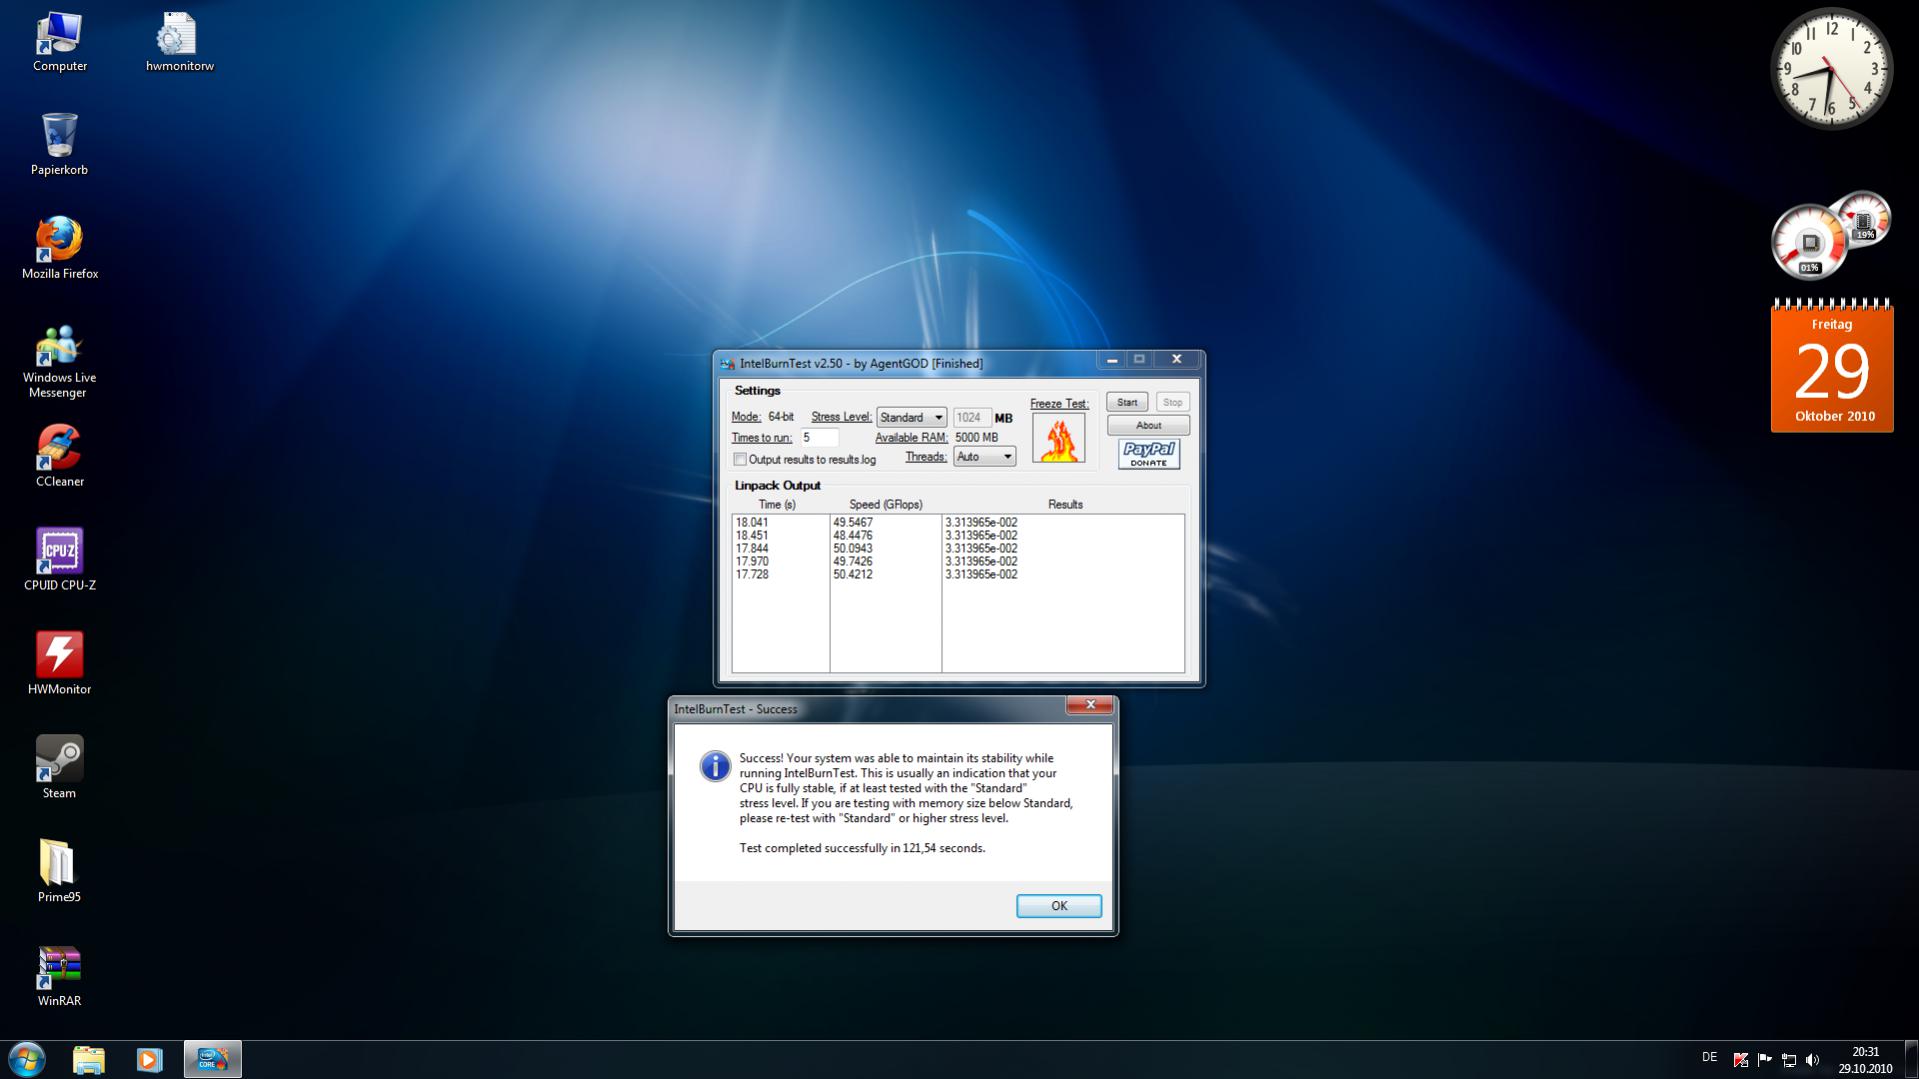Select the HWMonitor desktop shortcut
Screen dimensions: 1919x1079
[x=60, y=665]
